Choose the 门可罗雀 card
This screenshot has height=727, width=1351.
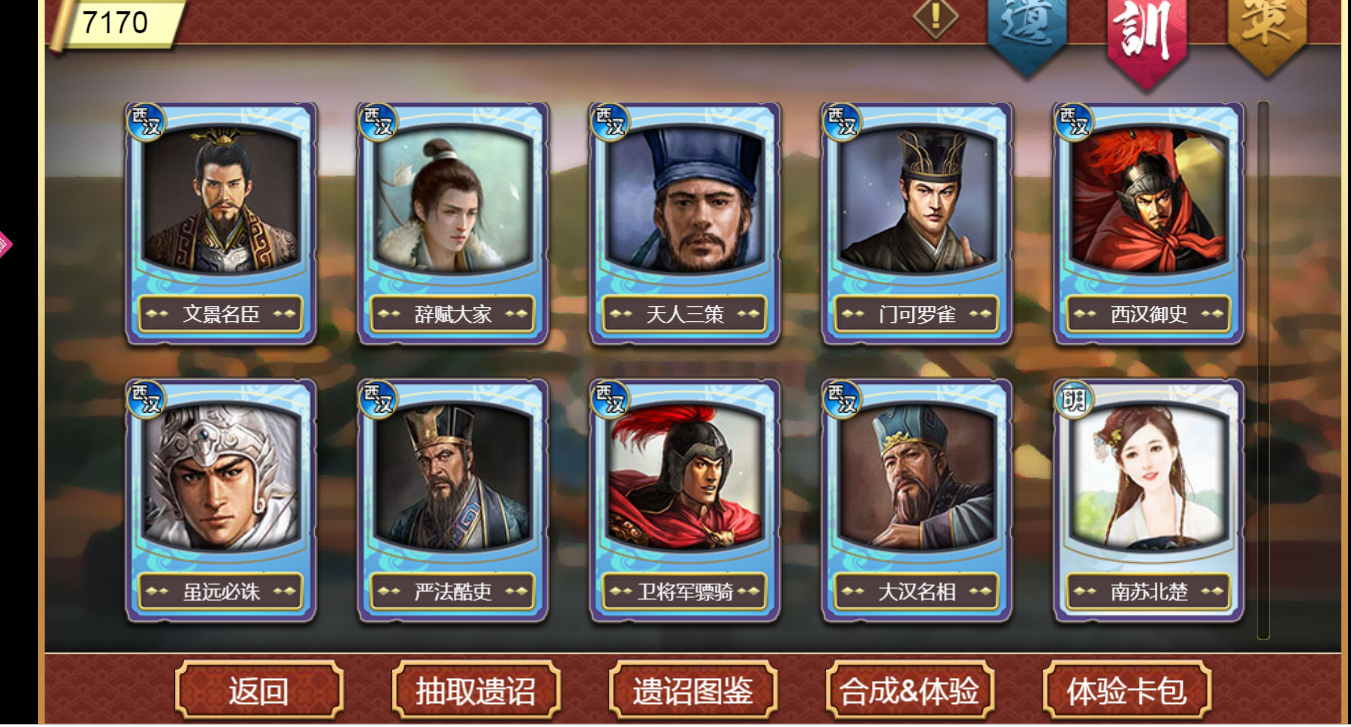point(917,223)
